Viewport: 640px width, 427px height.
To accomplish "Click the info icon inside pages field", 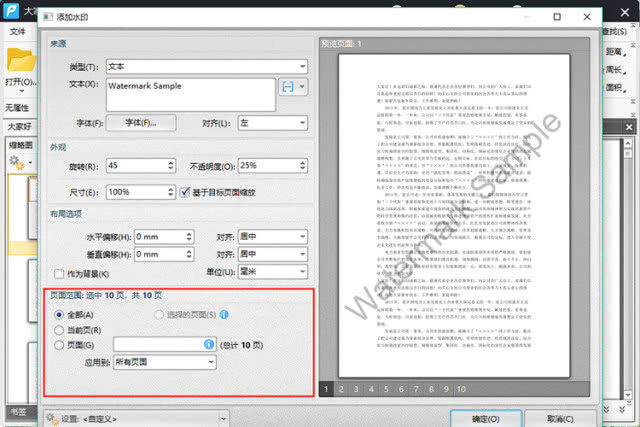I will [209, 344].
